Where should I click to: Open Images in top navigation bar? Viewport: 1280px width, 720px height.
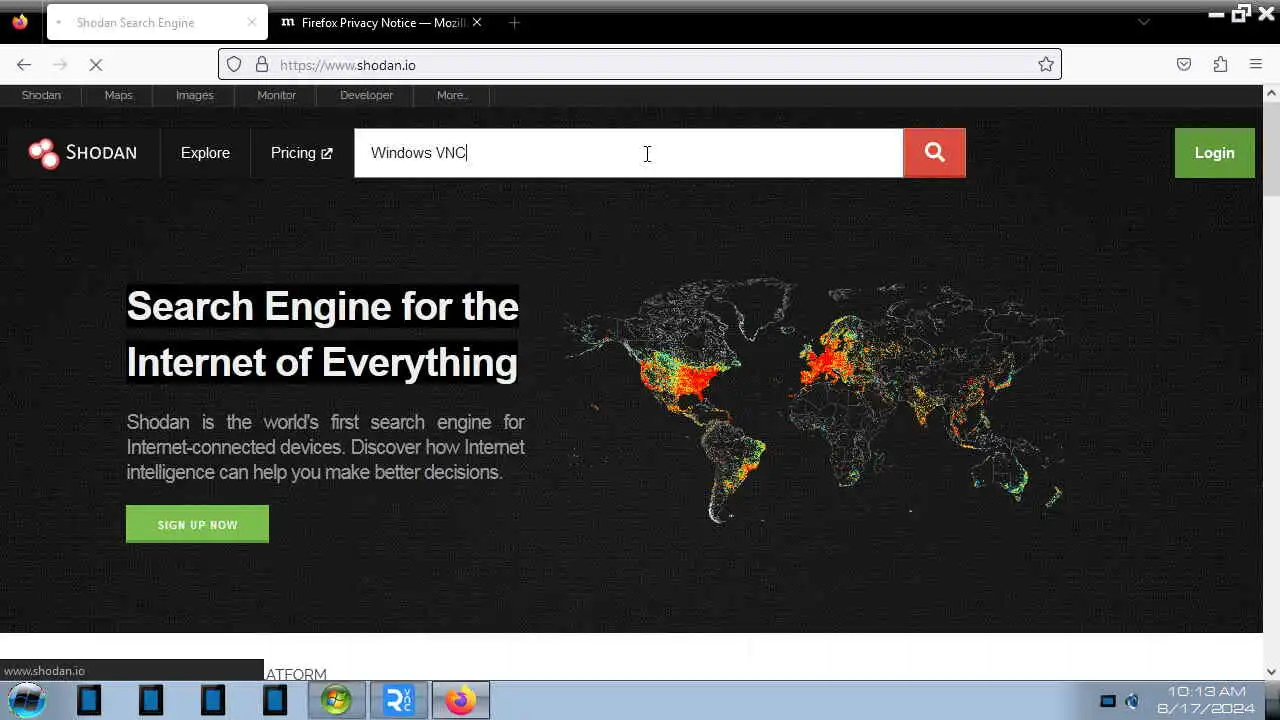[195, 95]
